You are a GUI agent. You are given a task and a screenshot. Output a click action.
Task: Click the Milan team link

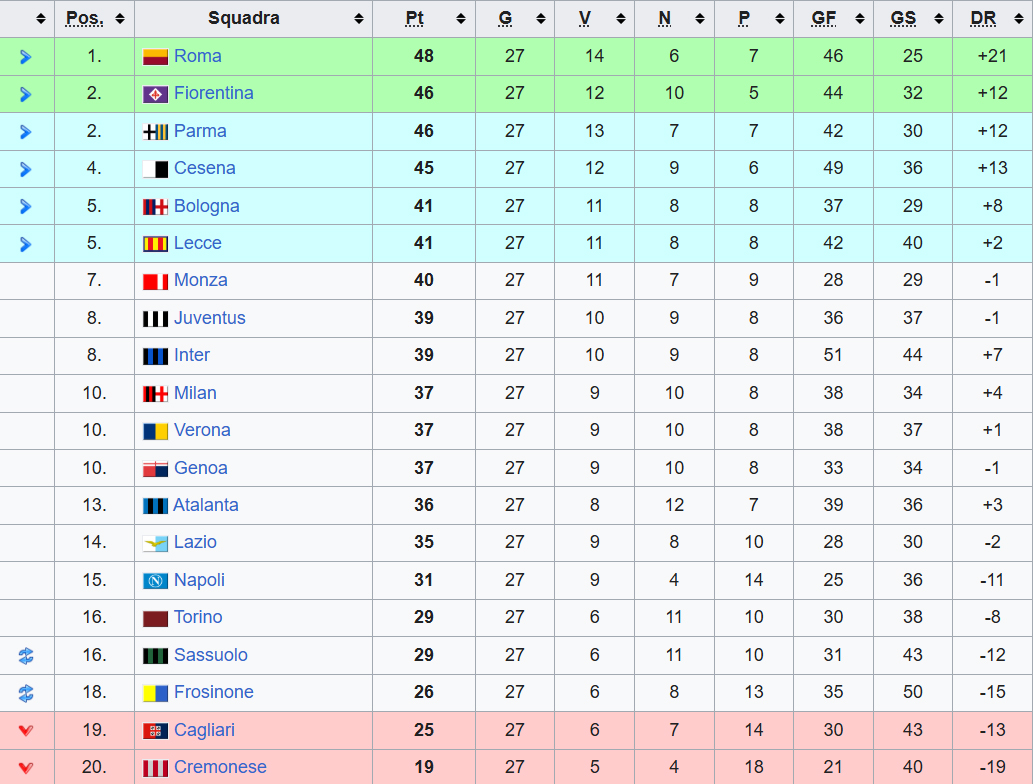tap(195, 393)
